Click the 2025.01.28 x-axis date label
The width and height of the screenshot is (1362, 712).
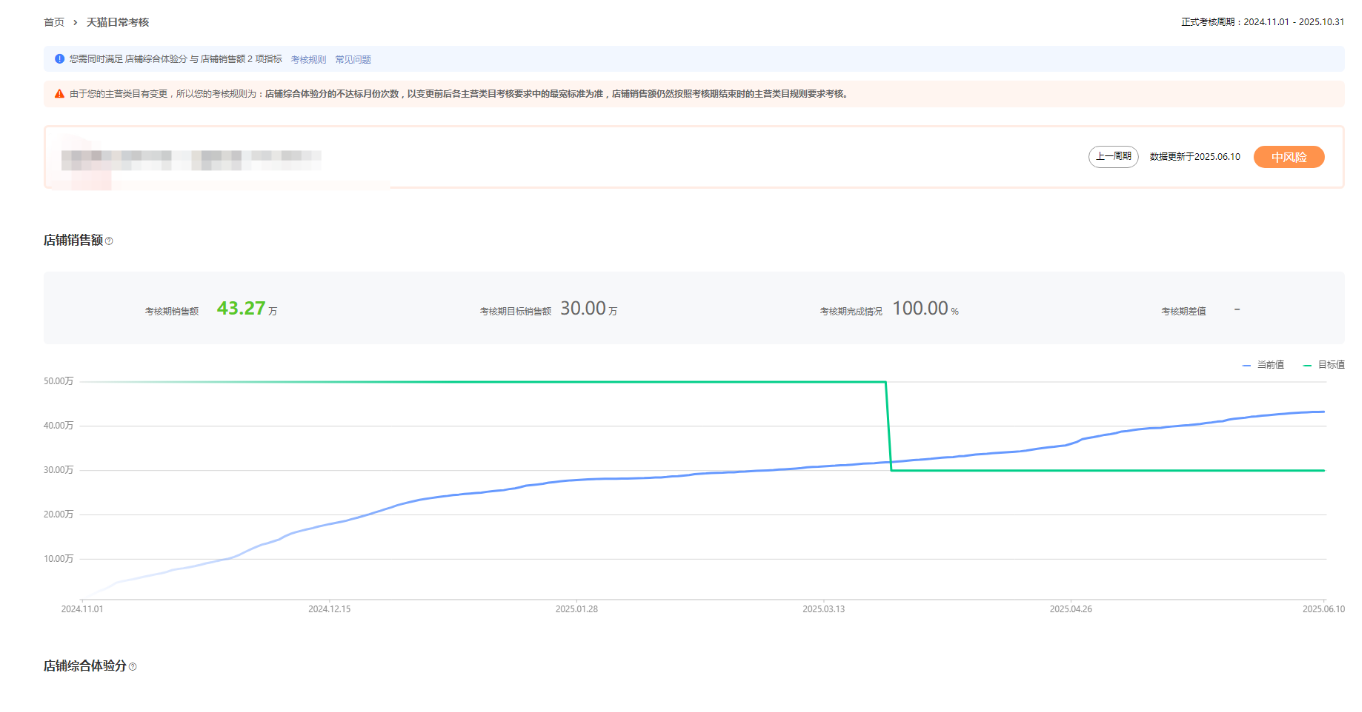click(x=576, y=608)
